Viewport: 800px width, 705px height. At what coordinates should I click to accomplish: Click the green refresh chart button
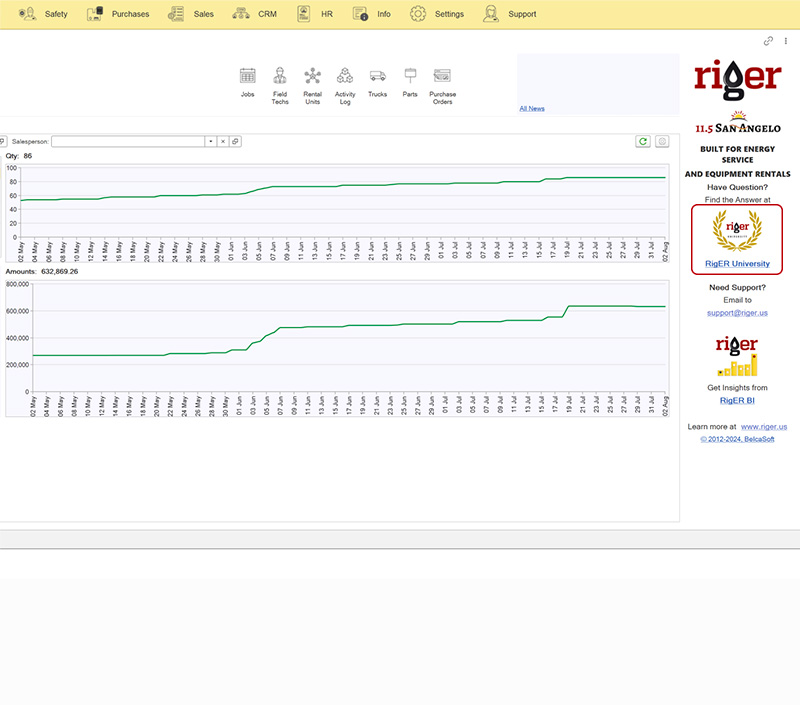[x=643, y=142]
